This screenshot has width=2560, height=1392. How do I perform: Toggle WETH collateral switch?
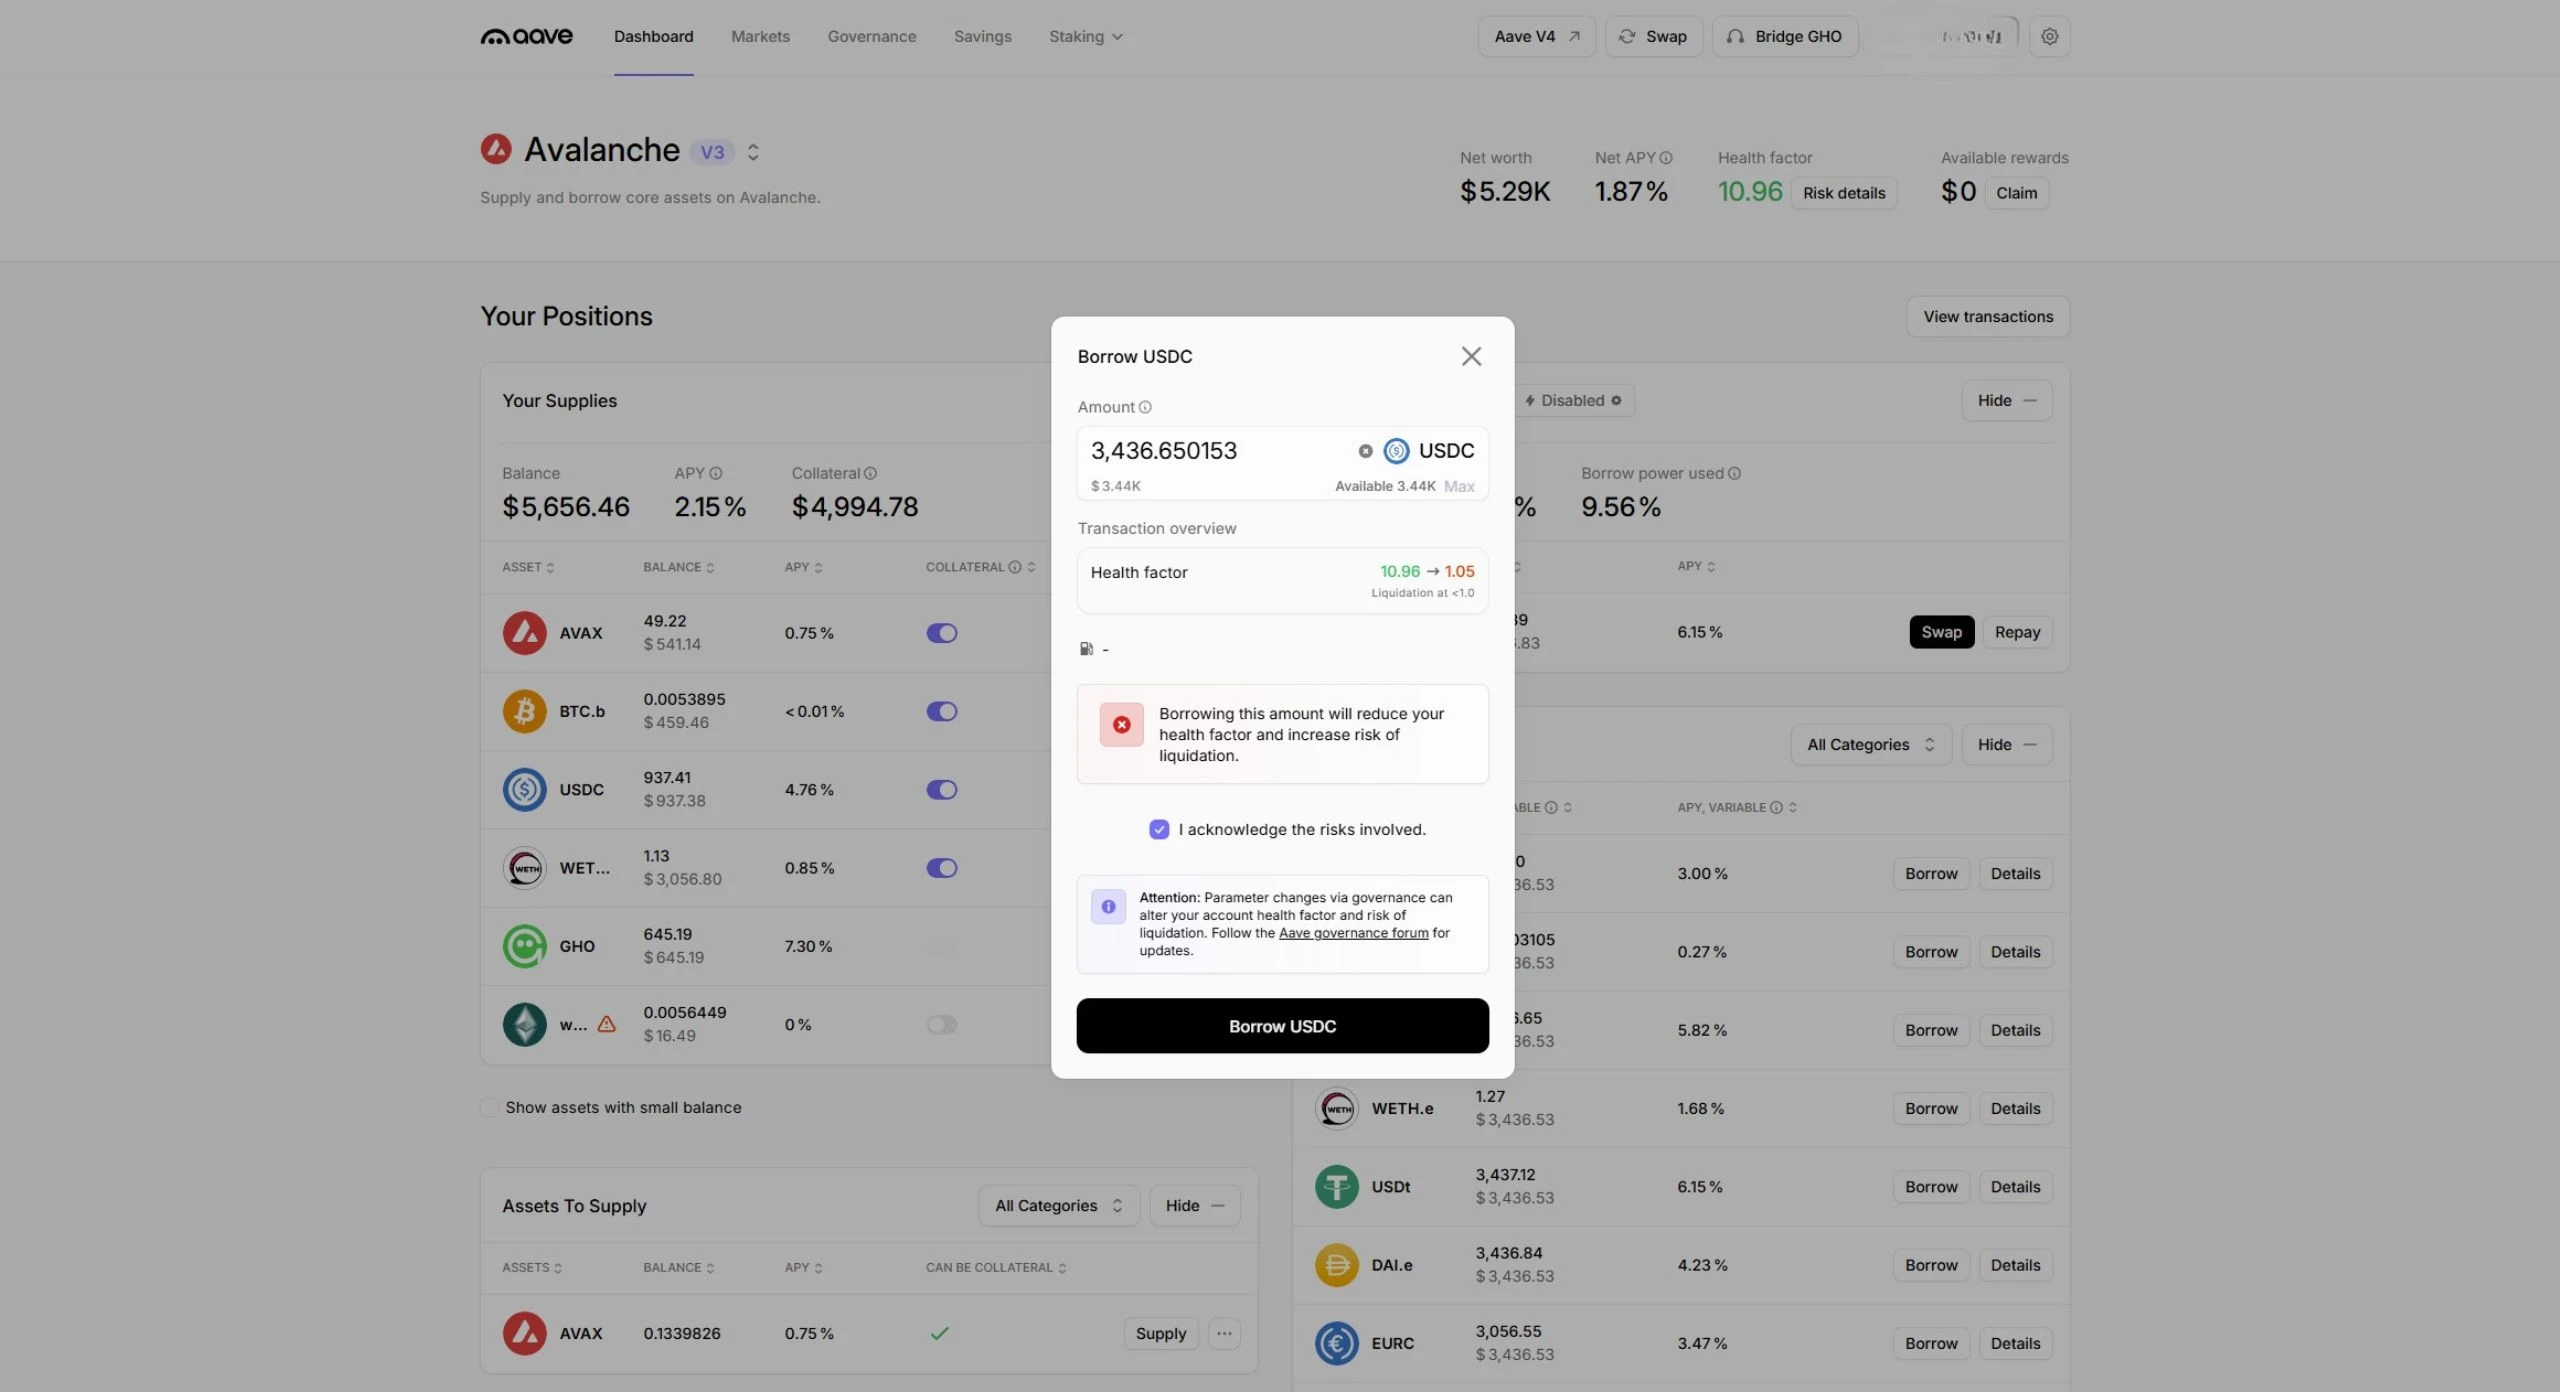[x=941, y=868]
